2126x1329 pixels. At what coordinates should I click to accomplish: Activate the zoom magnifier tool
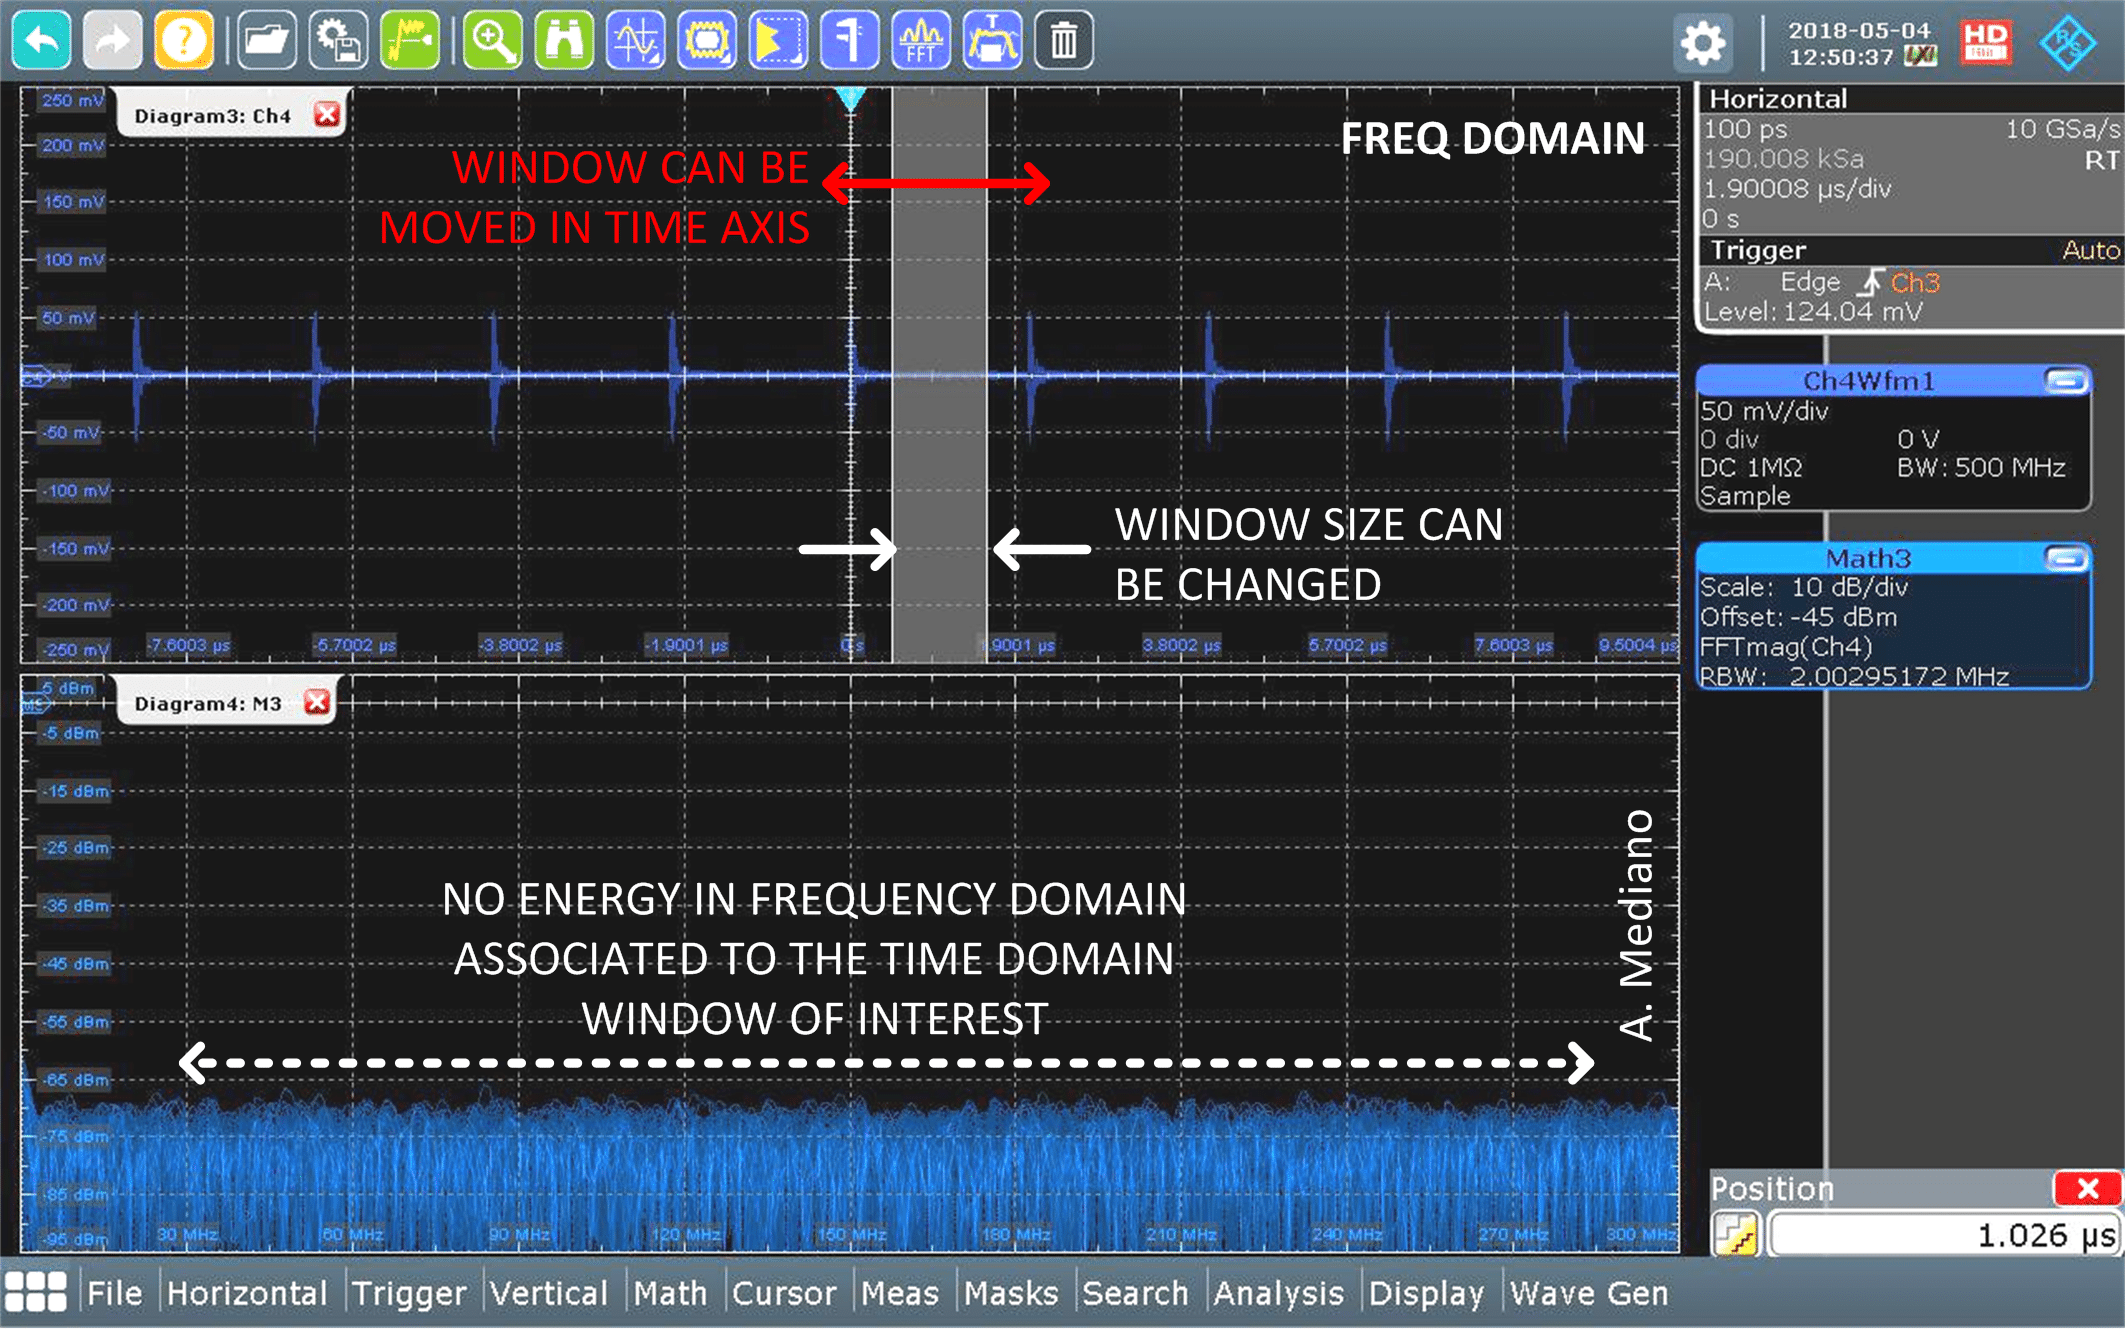pyautogui.click(x=493, y=41)
